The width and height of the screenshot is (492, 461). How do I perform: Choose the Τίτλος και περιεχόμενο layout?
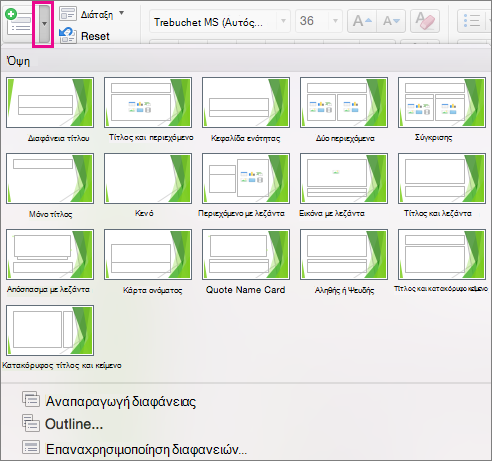pyautogui.click(x=148, y=103)
